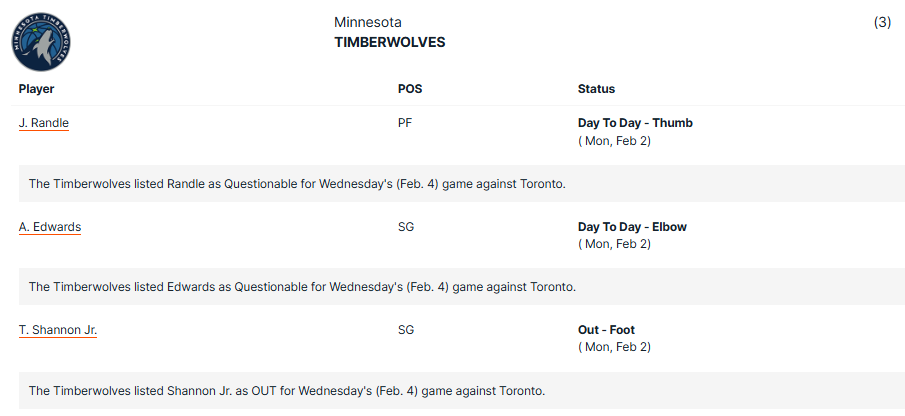Open T. Shannon Jr. player link
Viewport: 905px width, 416px height.
click(58, 330)
